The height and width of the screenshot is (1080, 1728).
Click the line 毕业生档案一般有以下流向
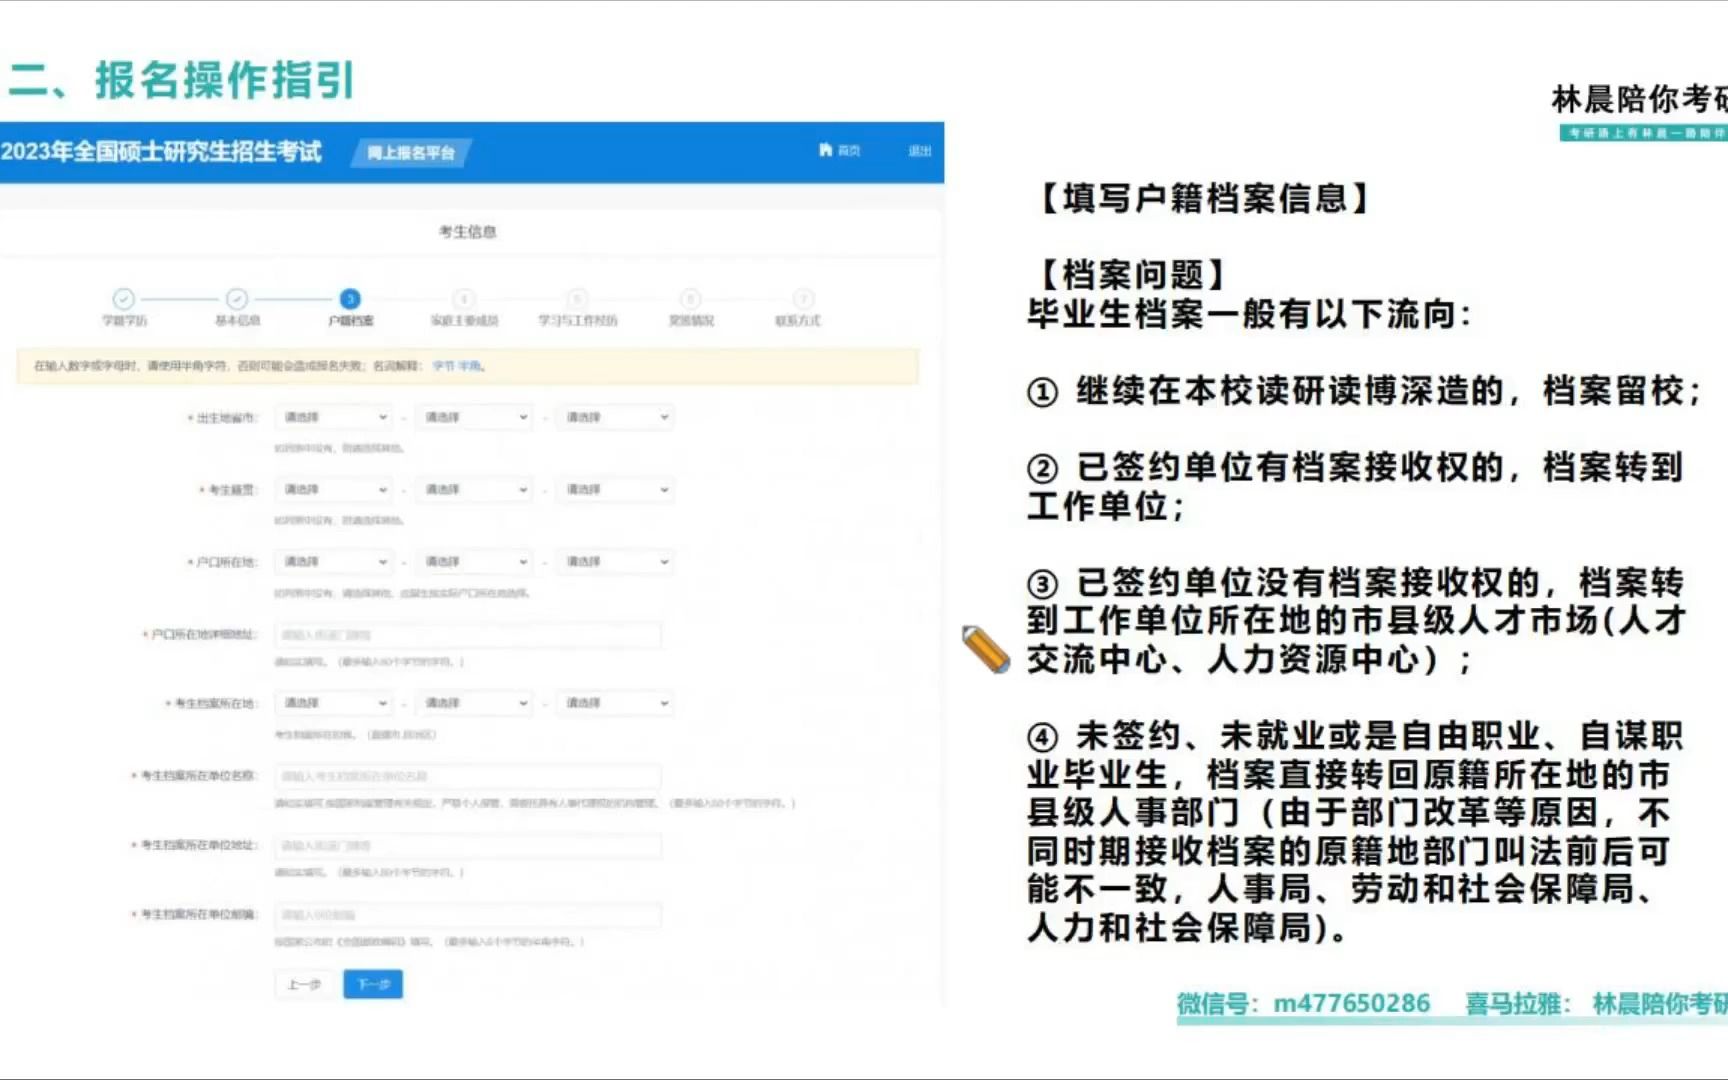pos(1250,314)
